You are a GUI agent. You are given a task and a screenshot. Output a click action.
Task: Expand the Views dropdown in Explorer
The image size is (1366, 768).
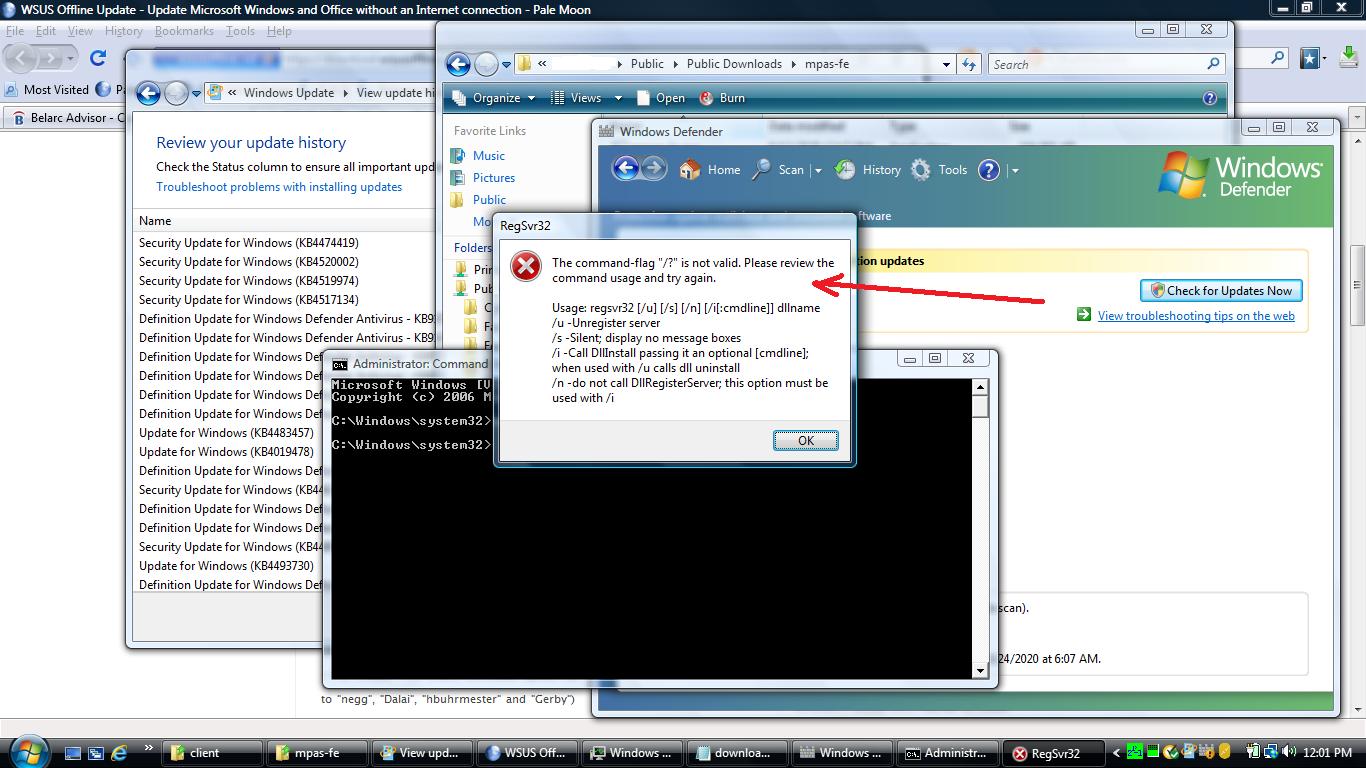[x=618, y=98]
